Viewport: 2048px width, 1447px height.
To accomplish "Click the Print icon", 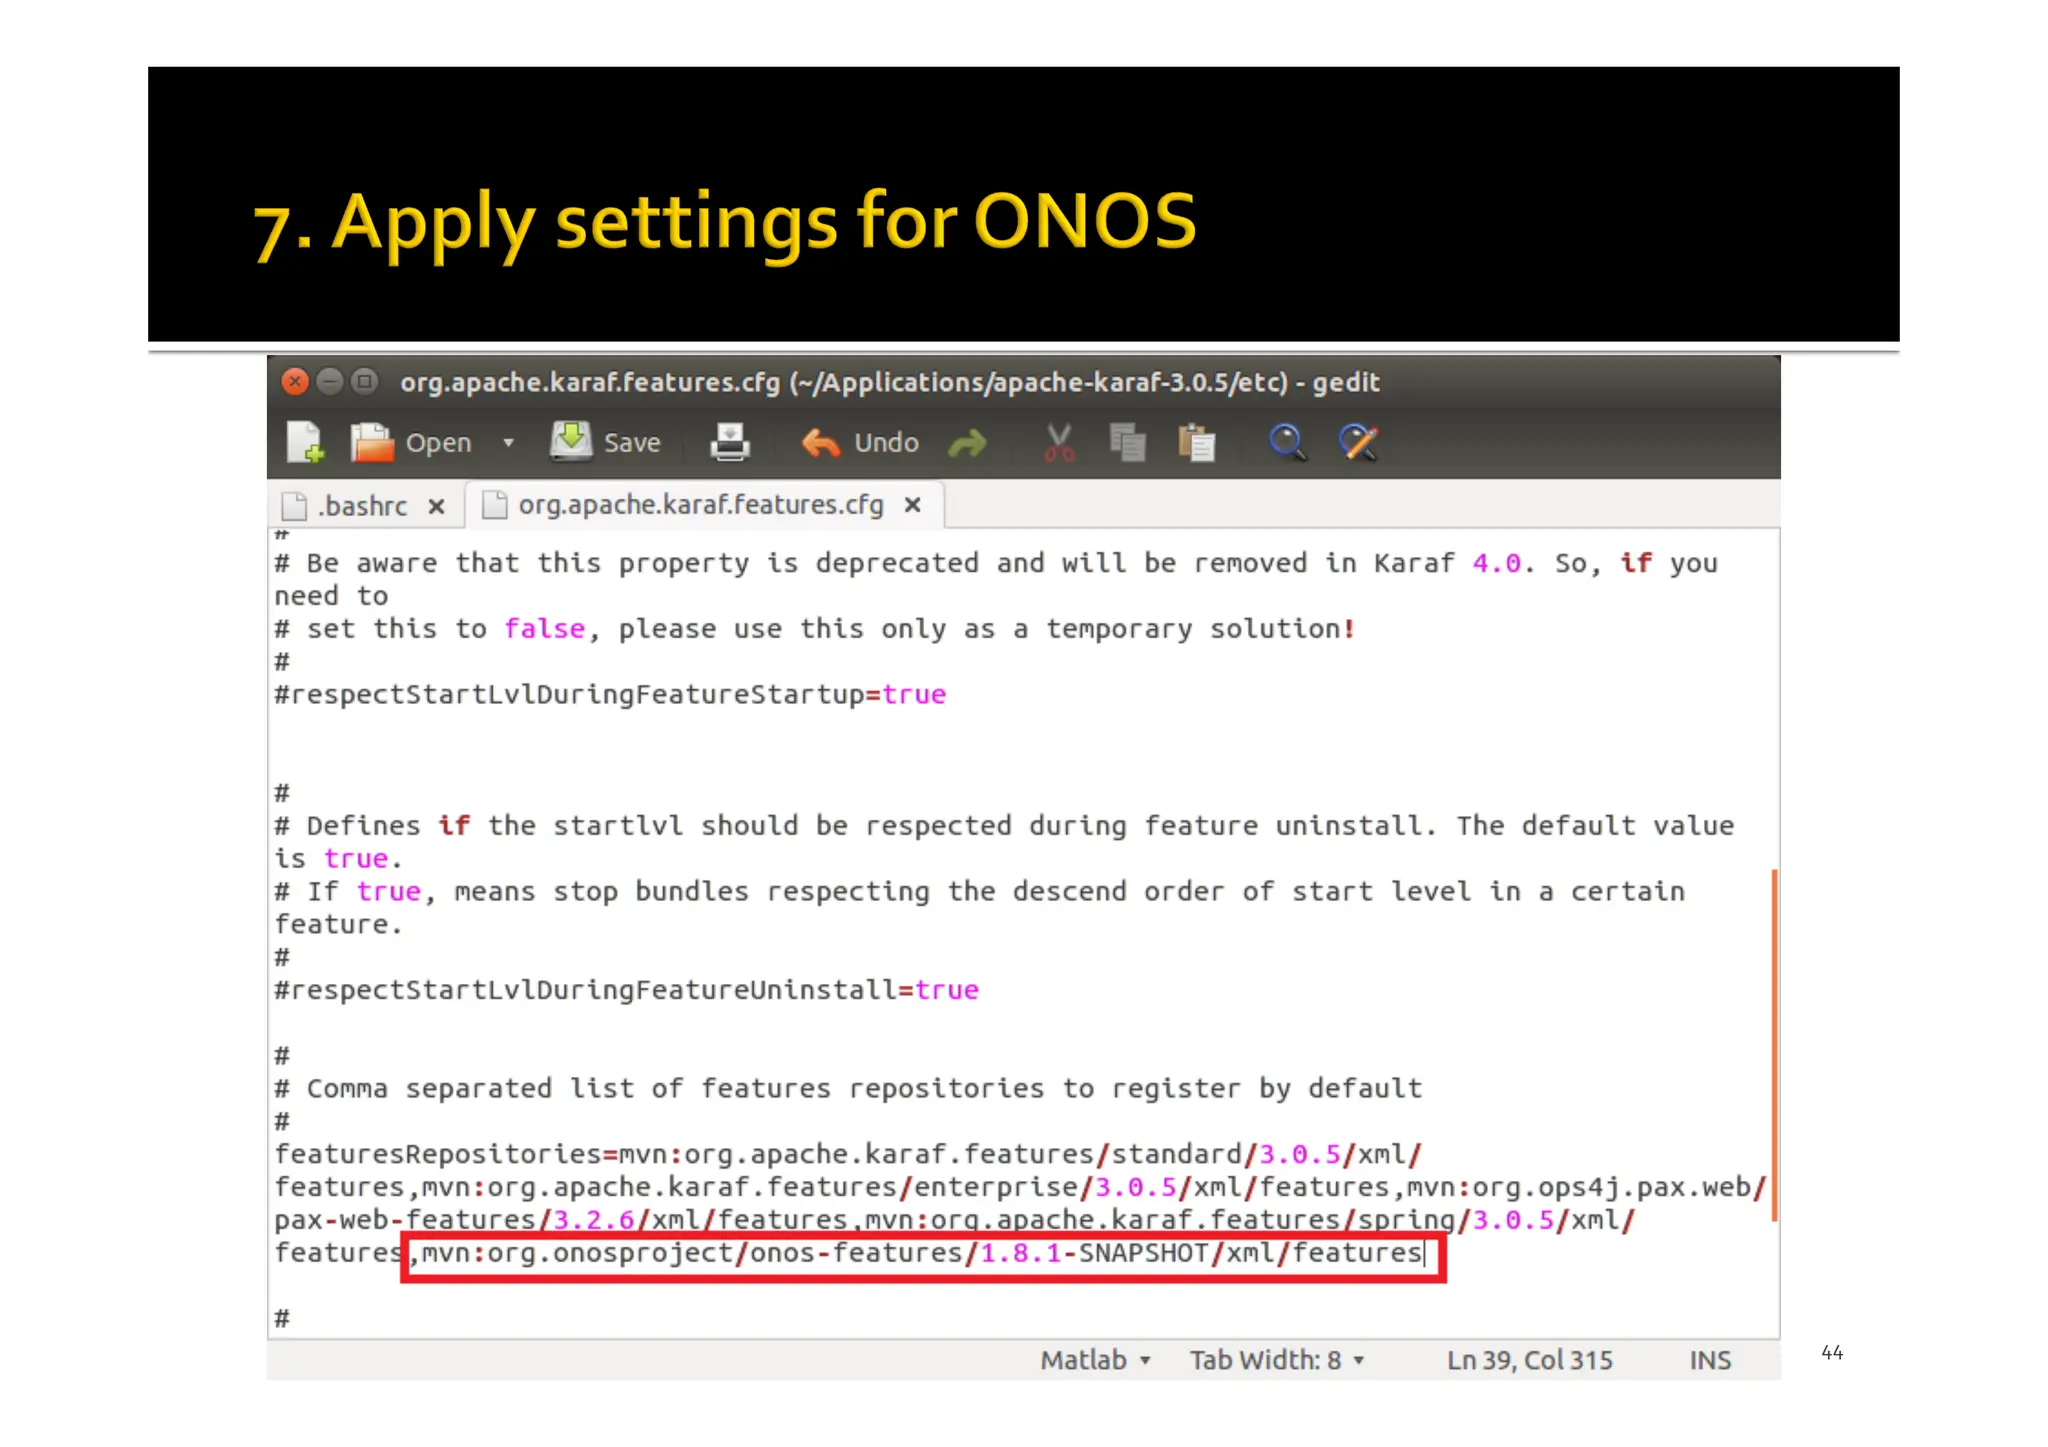I will coord(730,442).
